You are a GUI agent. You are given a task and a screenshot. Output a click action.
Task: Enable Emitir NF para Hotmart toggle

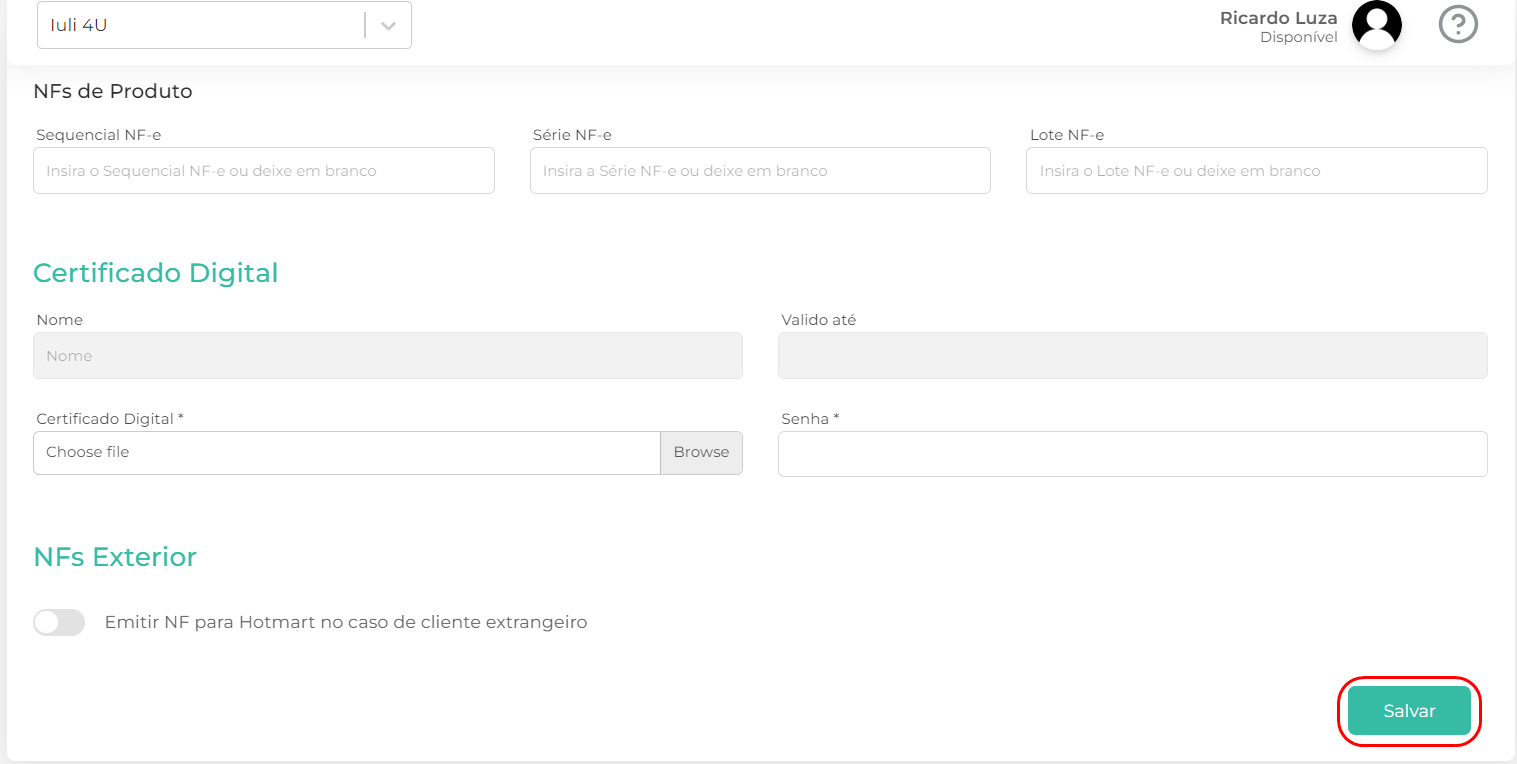[x=59, y=622]
